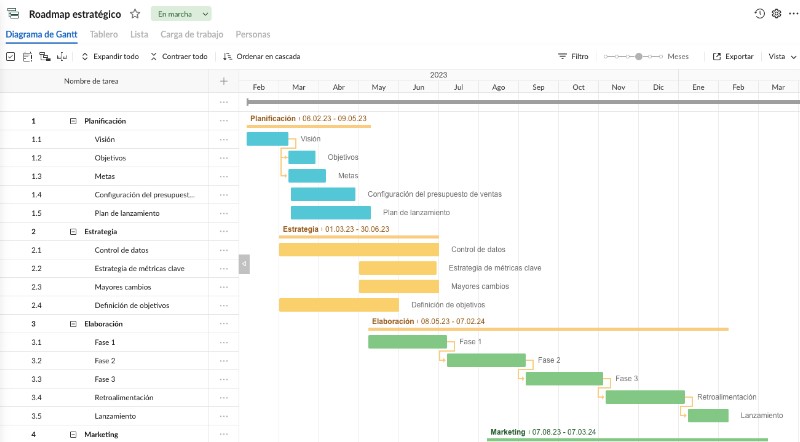Click Contraer todo
The height and width of the screenshot is (442, 800).
(179, 57)
